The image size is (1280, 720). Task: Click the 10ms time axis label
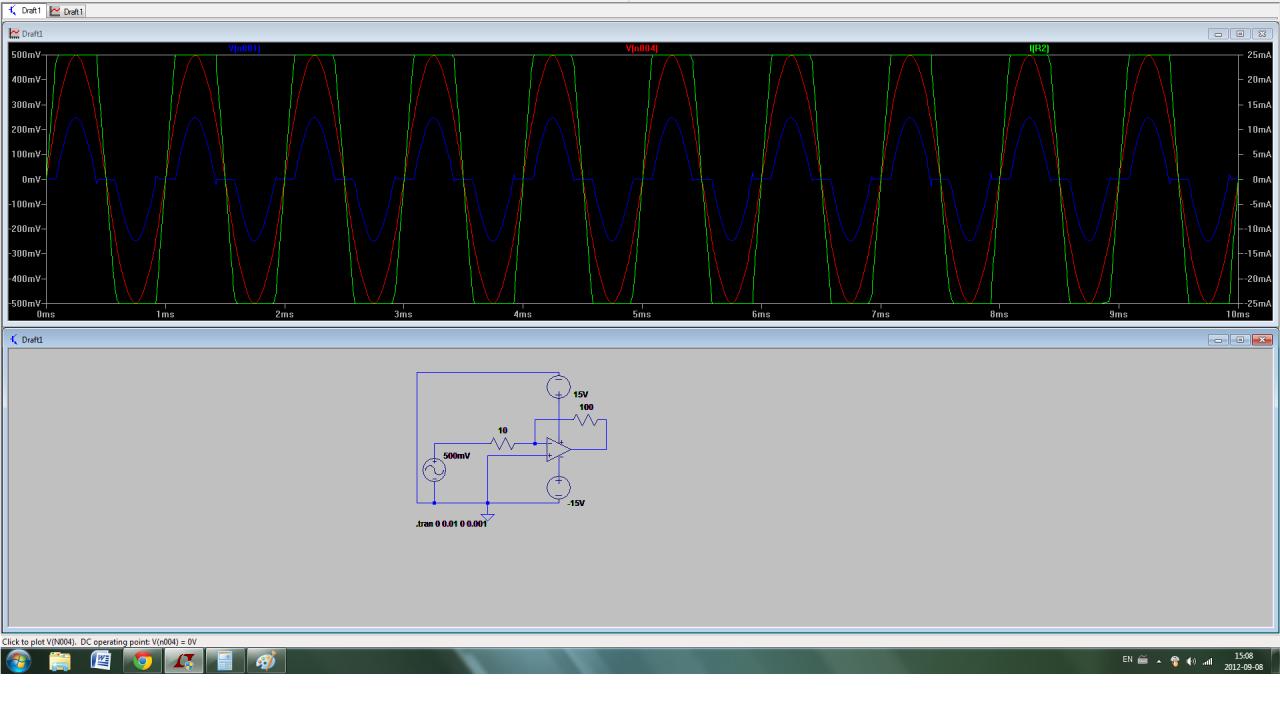tap(1237, 314)
